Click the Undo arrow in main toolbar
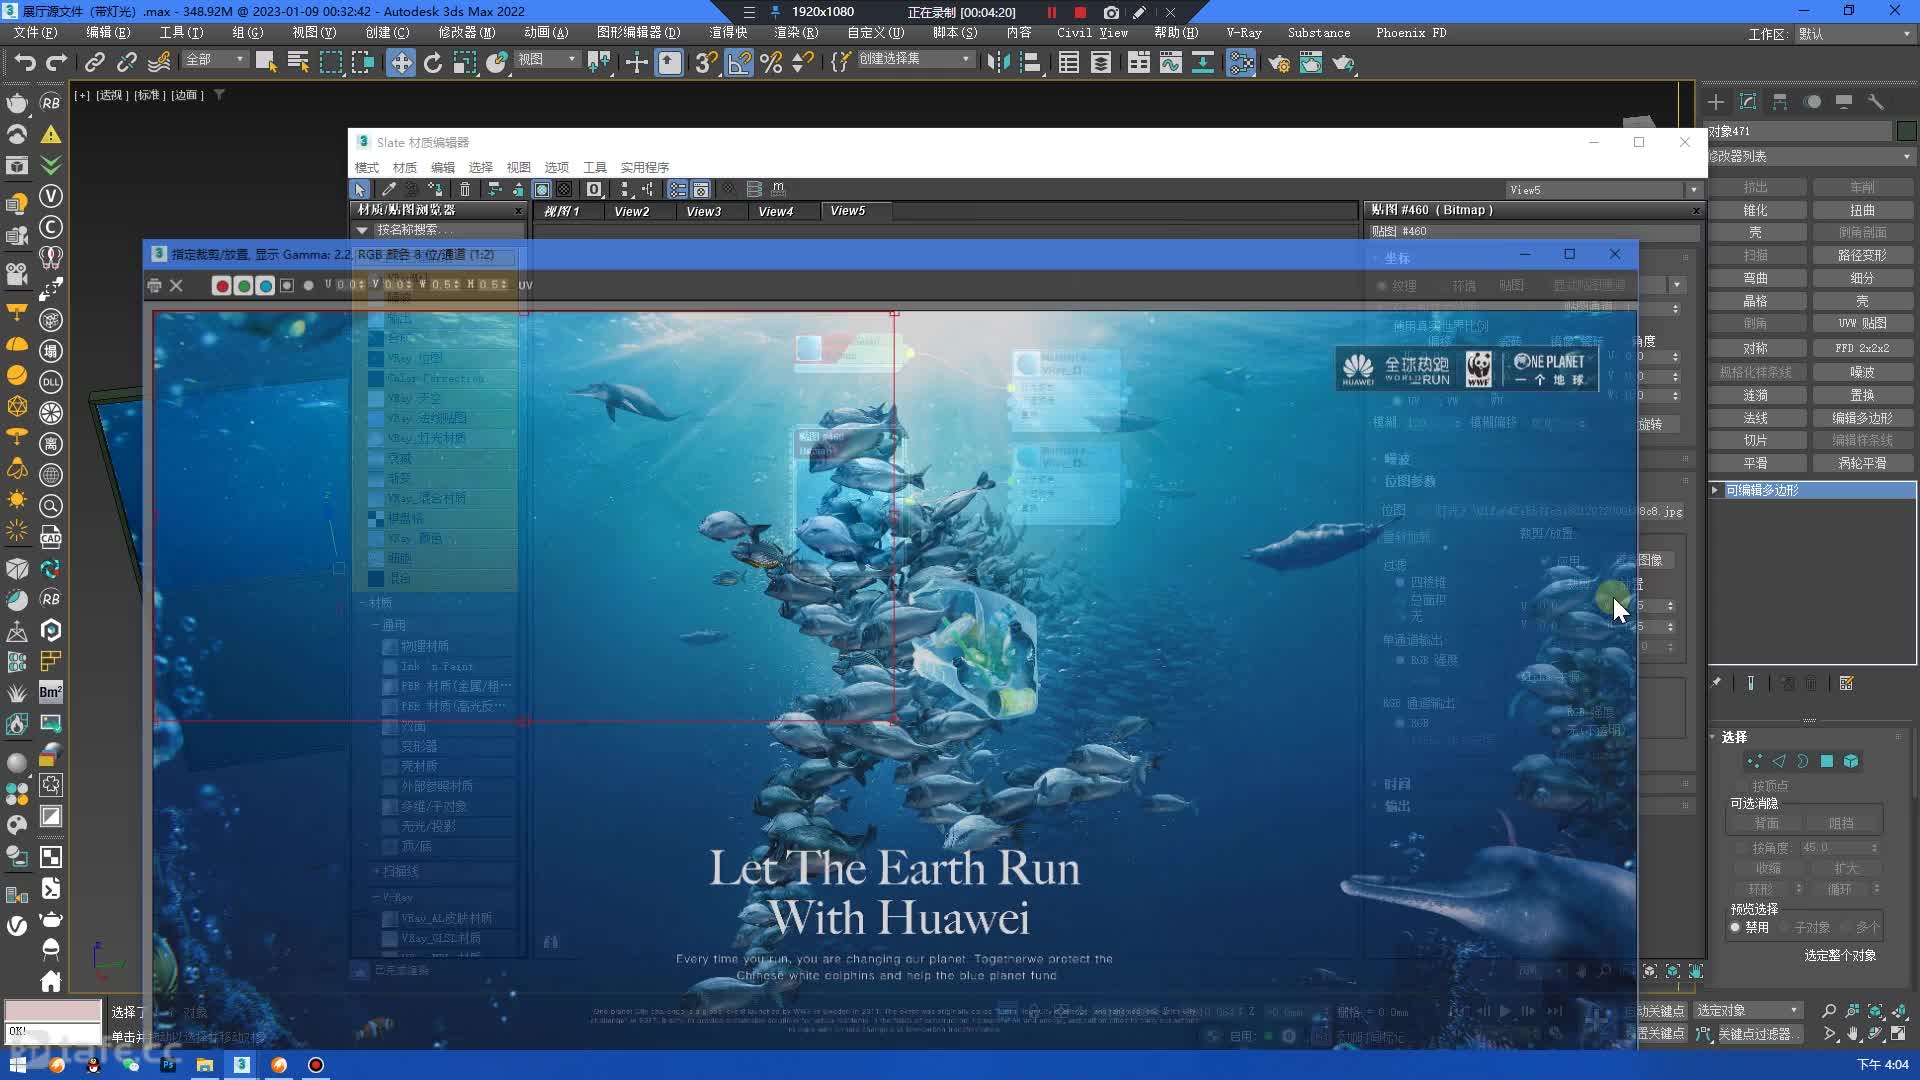Screen dimensions: 1920x1080 pyautogui.click(x=25, y=62)
